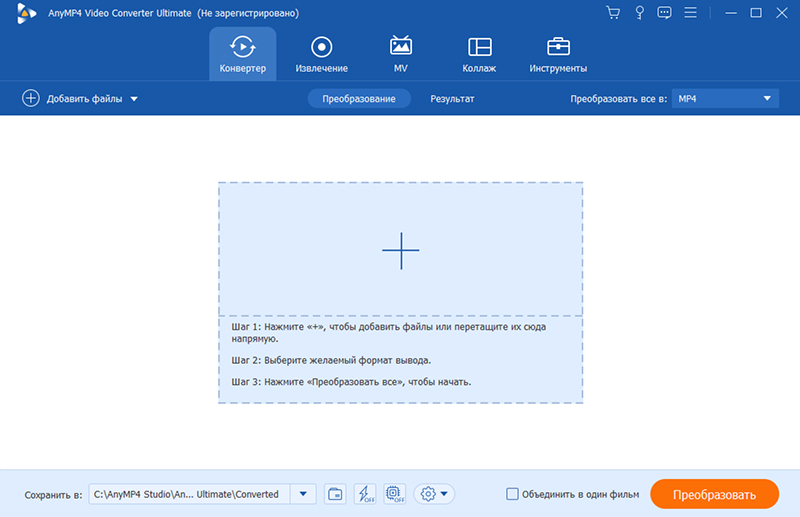The width and height of the screenshot is (800, 517).
Task: Toggle the lightning high-speed conversion icon
Action: tap(365, 494)
